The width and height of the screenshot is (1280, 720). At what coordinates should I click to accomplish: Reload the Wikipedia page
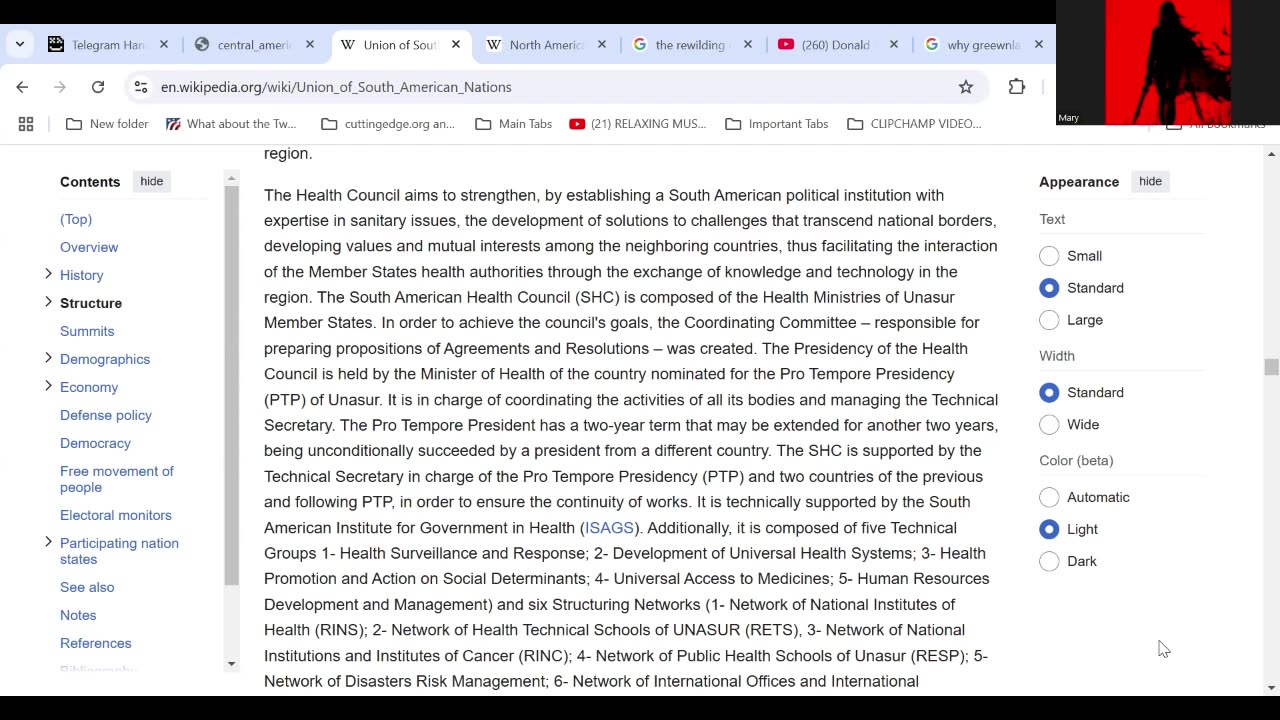pyautogui.click(x=98, y=87)
